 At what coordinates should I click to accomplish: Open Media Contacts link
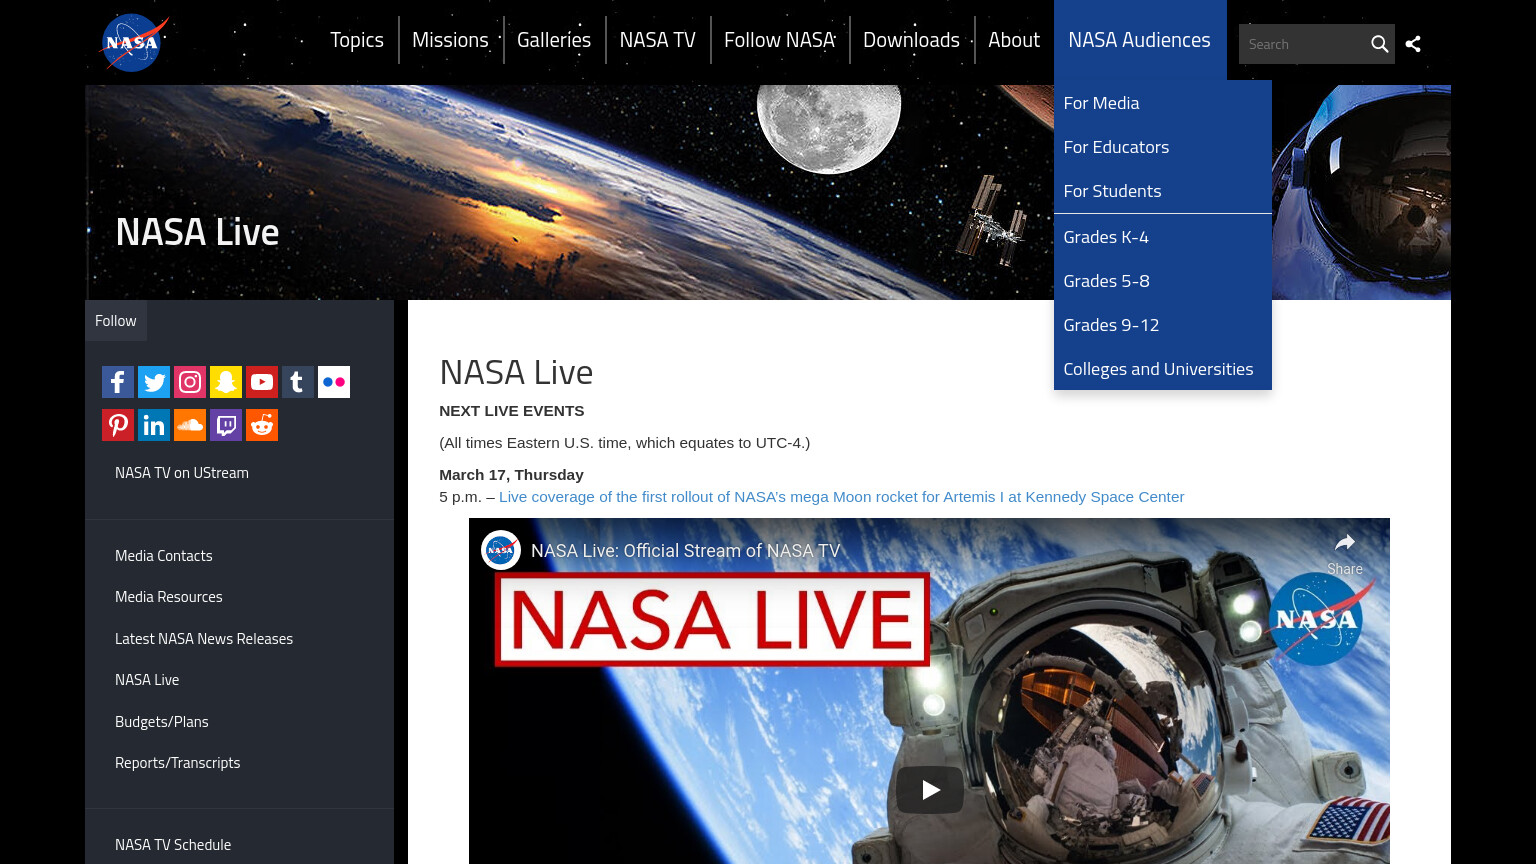point(164,556)
